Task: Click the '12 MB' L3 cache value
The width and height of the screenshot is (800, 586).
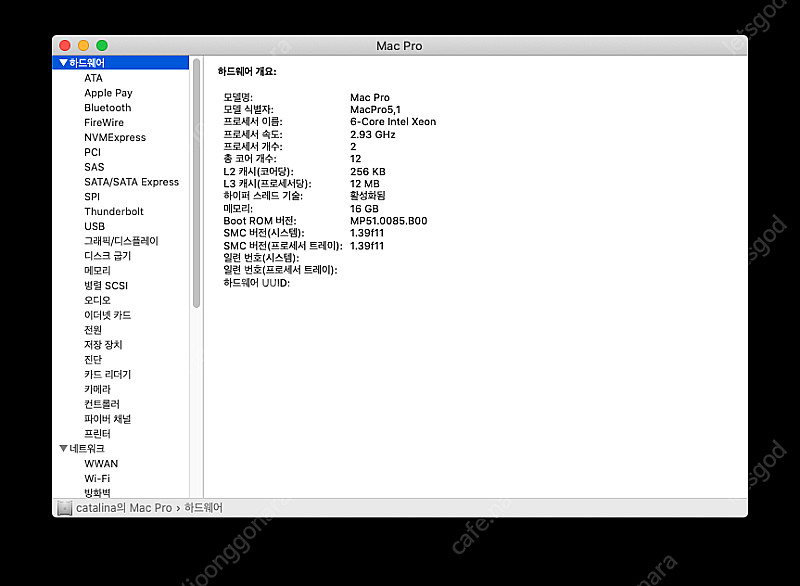Action: point(364,184)
